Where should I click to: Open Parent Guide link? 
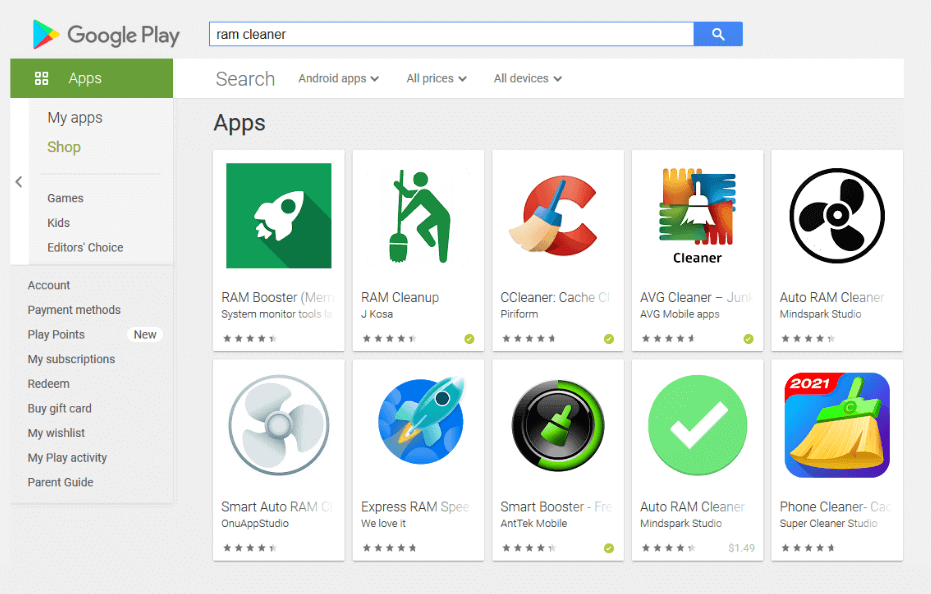(x=61, y=482)
